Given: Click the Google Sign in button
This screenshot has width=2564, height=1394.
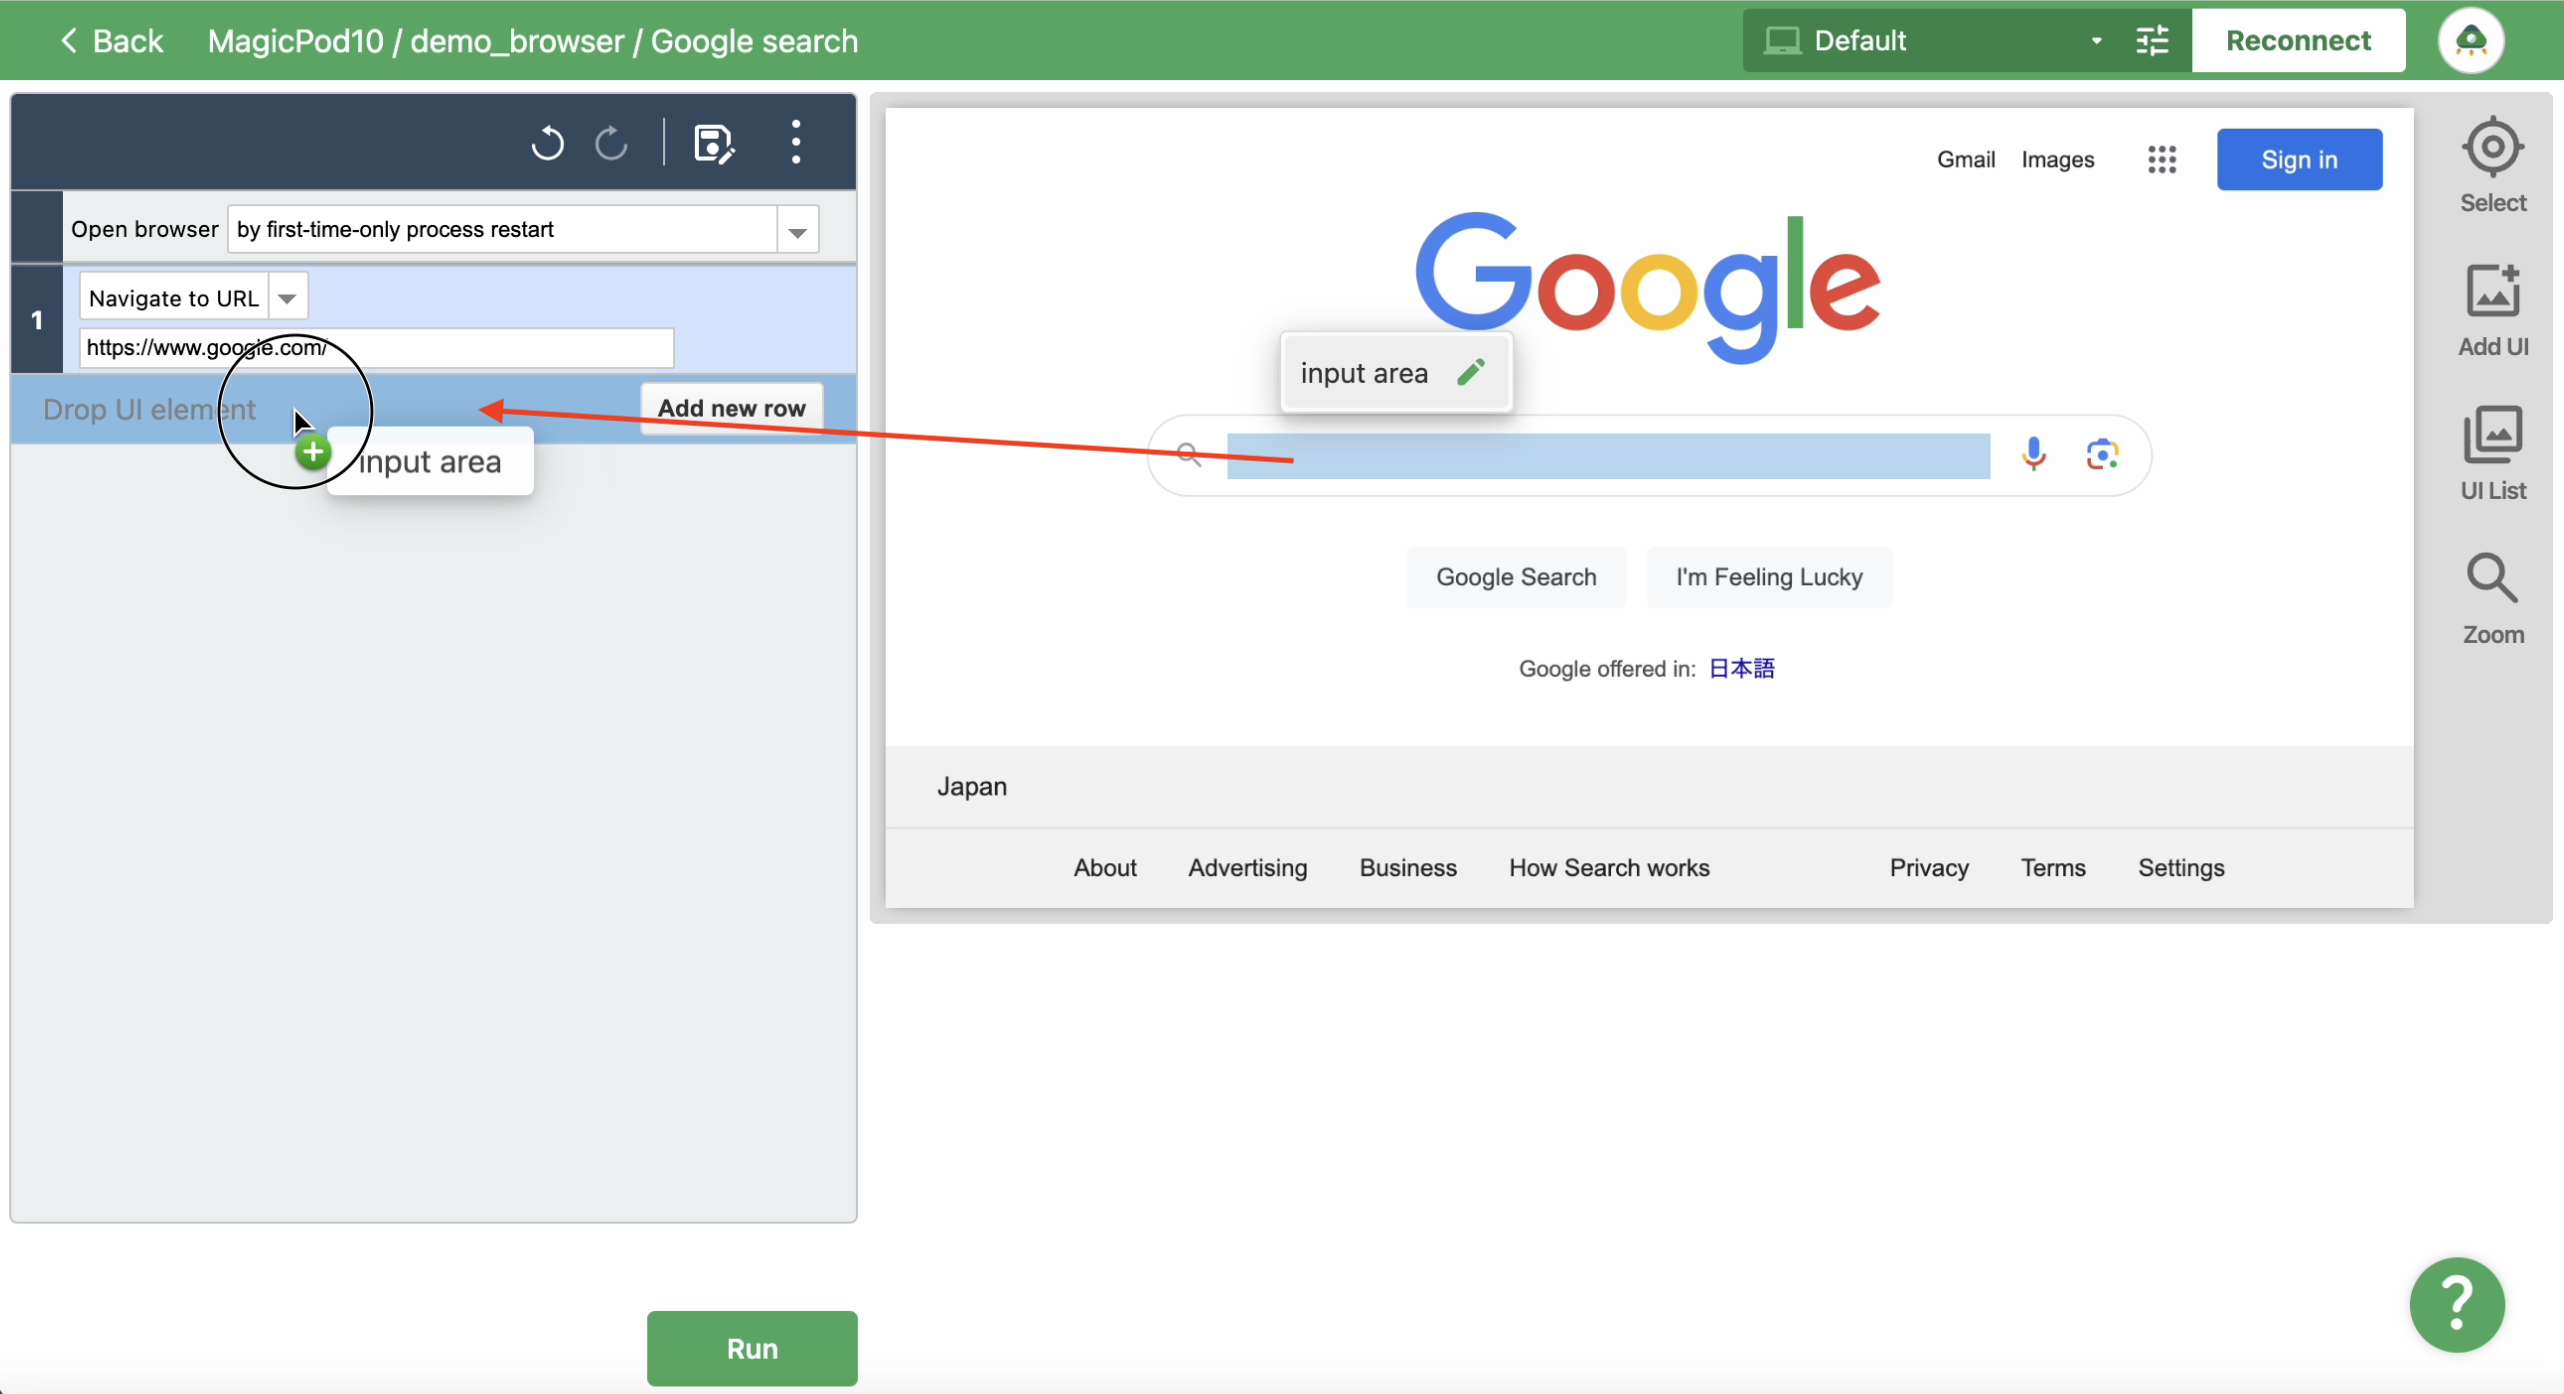Looking at the screenshot, I should point(2299,159).
